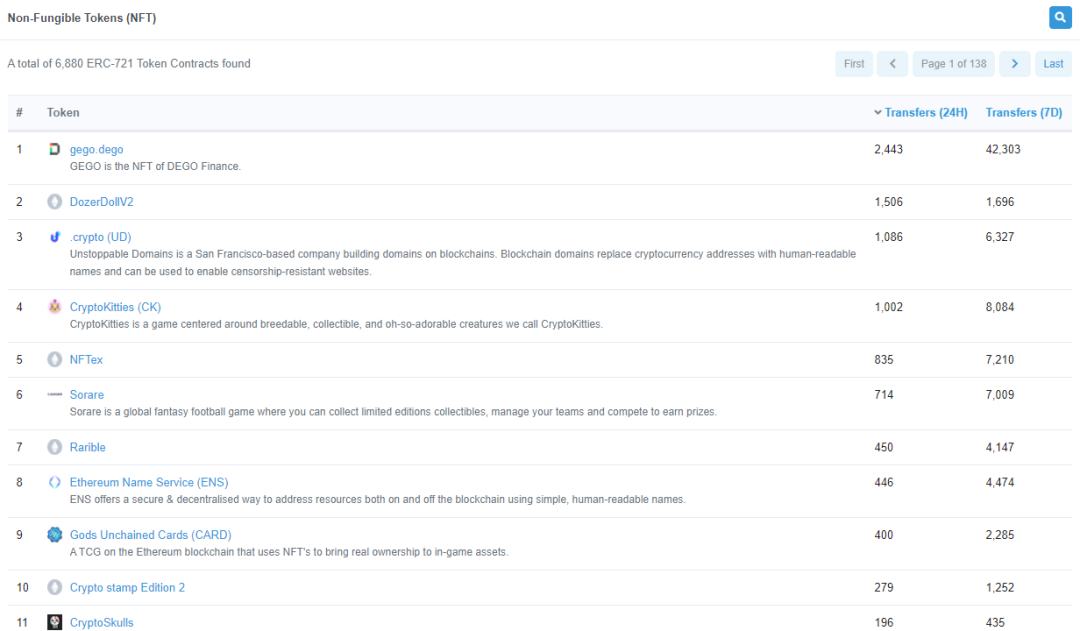The height and width of the screenshot is (631, 1080).
Task: Jump to the First page
Action: (854, 64)
